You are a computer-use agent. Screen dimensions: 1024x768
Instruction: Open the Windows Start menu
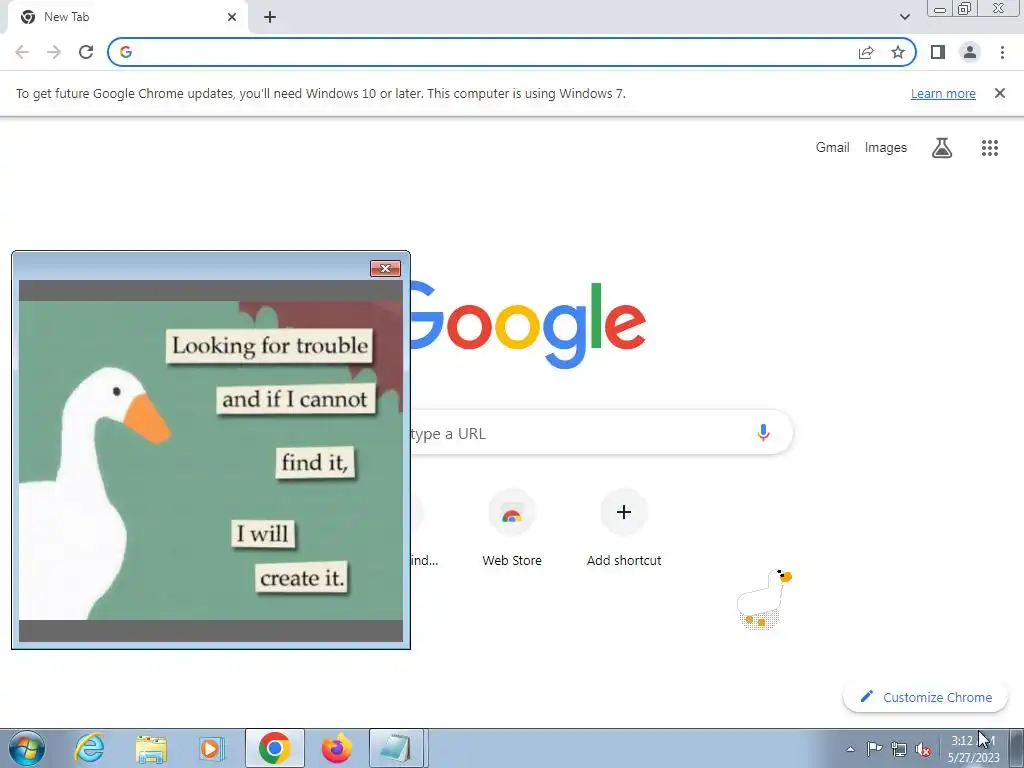tap(27, 748)
